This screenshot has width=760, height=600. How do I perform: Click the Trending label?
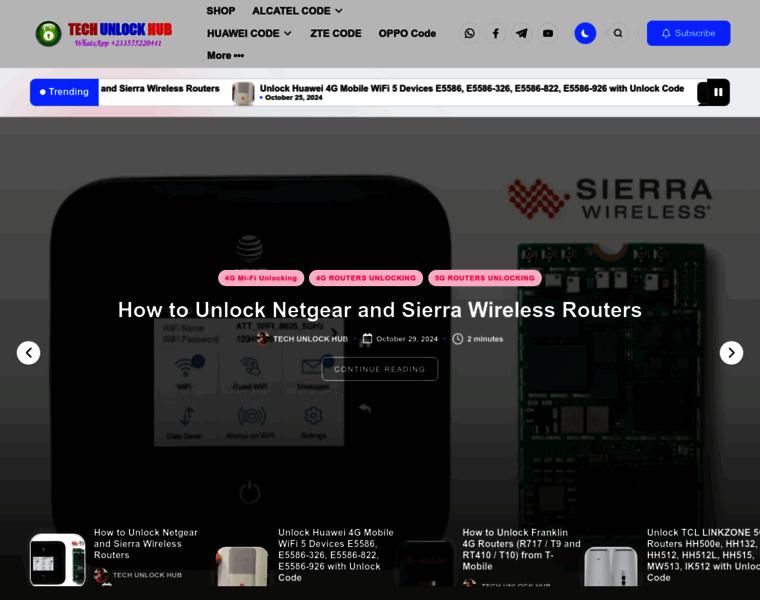[x=64, y=92]
